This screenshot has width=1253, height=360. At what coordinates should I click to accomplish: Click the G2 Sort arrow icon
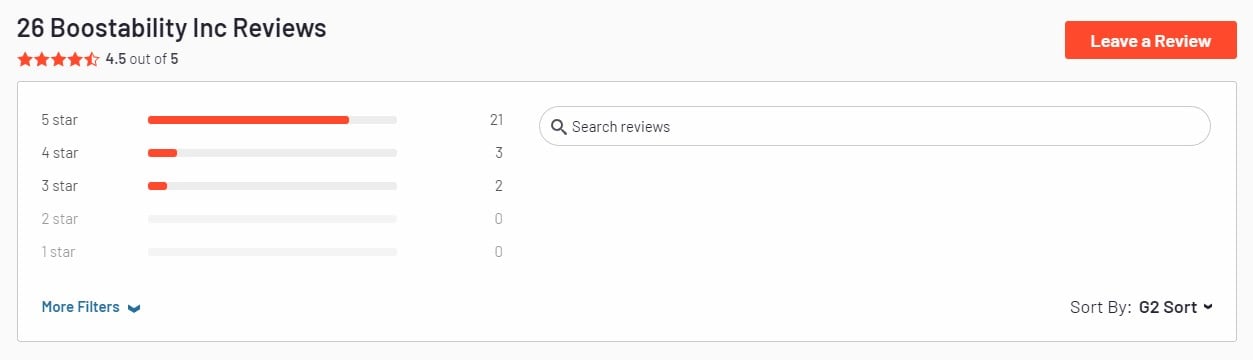pos(1208,307)
